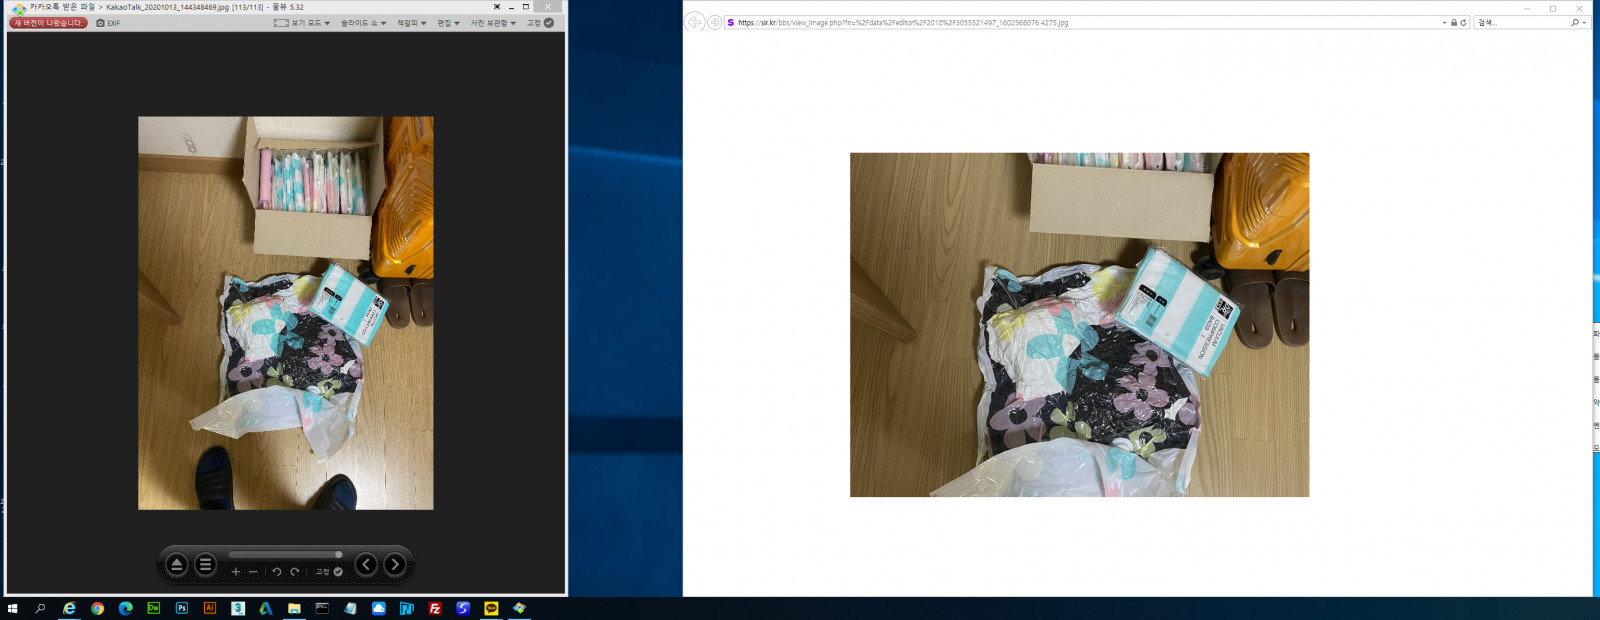The height and width of the screenshot is (620, 1600).
Task: Open the 책갈피 menu
Action: (411, 23)
